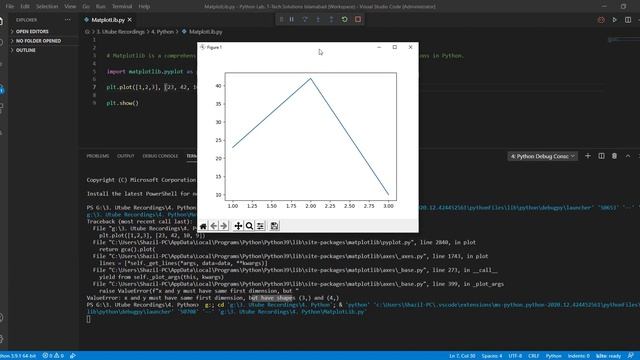640x360 pixels.
Task: Open the Run menu
Action: point(100,7)
